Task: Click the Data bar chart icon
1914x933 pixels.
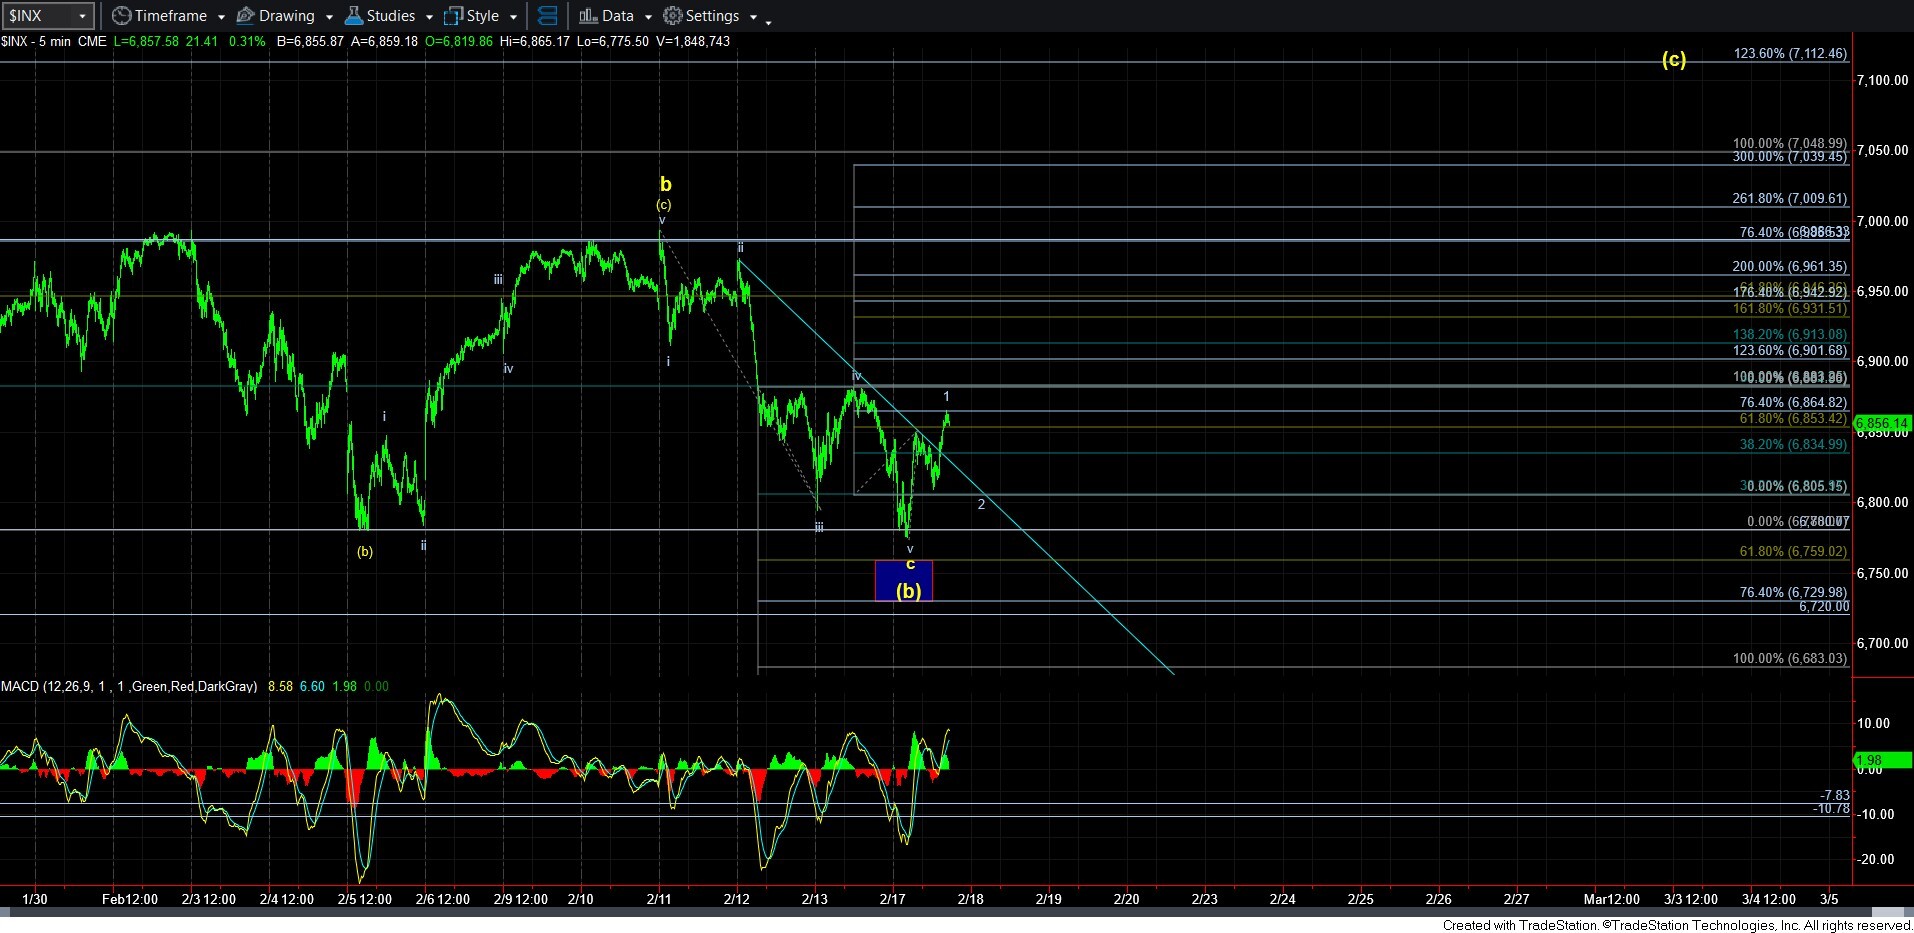Action: coord(588,16)
